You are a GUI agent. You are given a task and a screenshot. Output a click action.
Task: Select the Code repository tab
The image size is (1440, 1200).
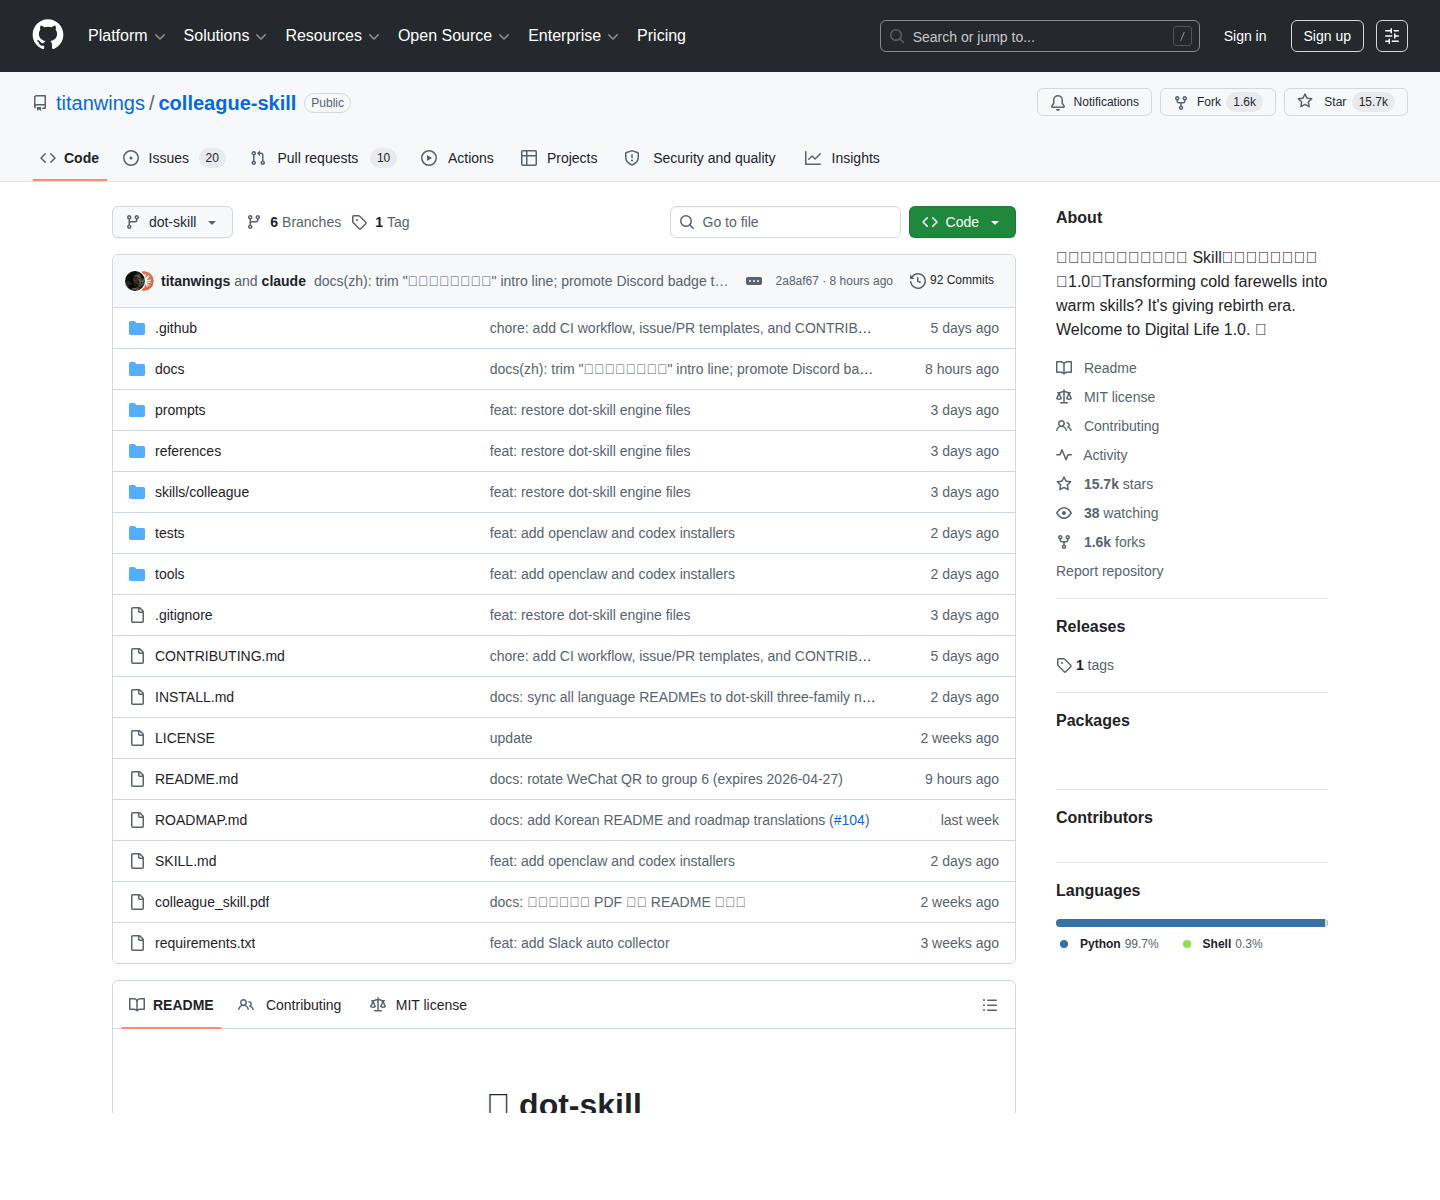[70, 158]
